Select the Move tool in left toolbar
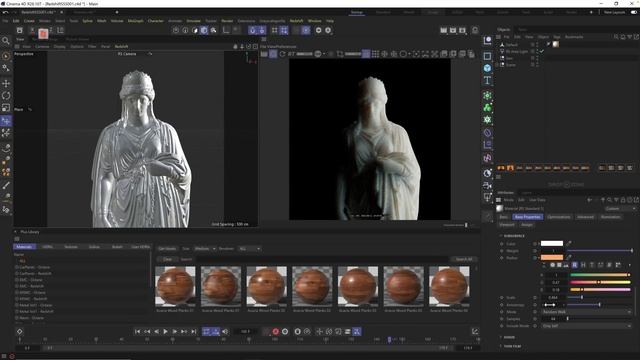 6,84
